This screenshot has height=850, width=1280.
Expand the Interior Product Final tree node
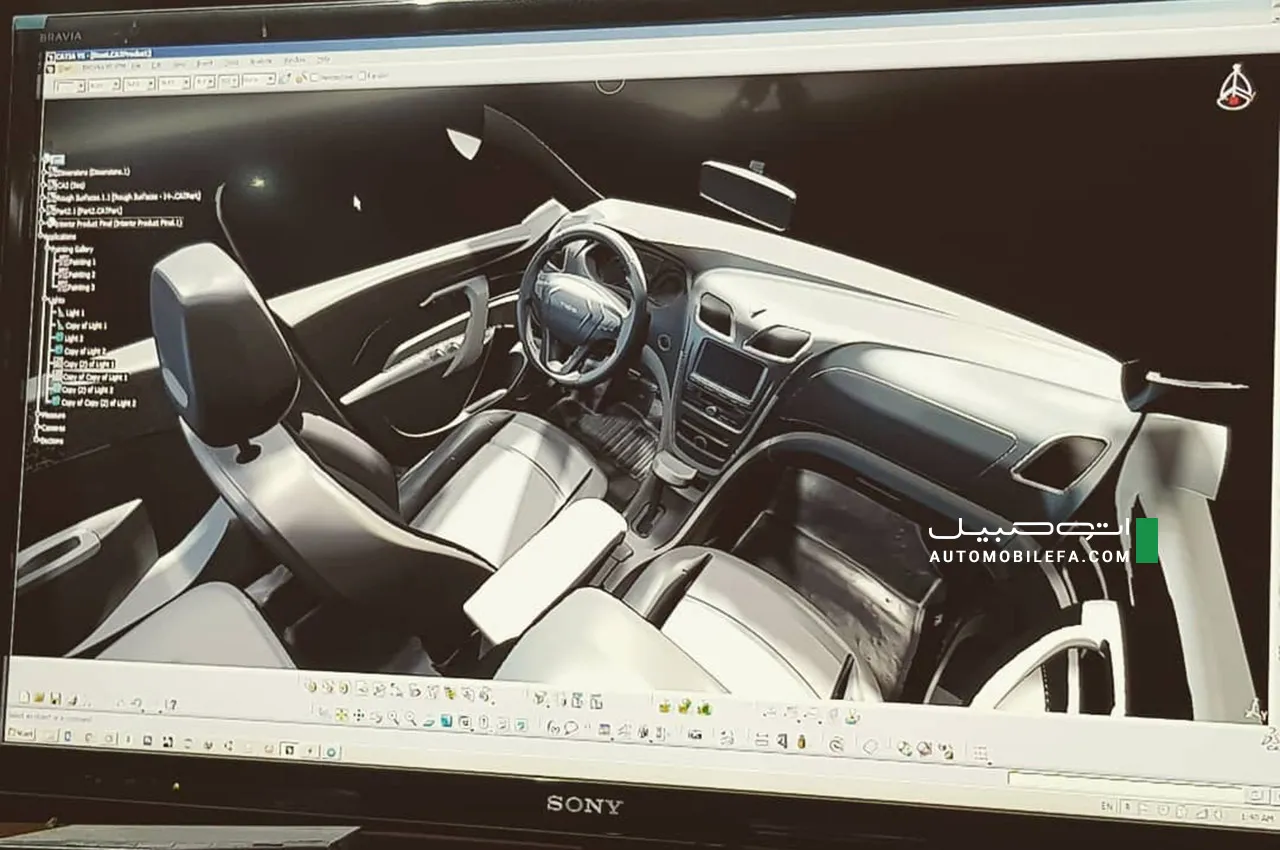tap(43, 223)
